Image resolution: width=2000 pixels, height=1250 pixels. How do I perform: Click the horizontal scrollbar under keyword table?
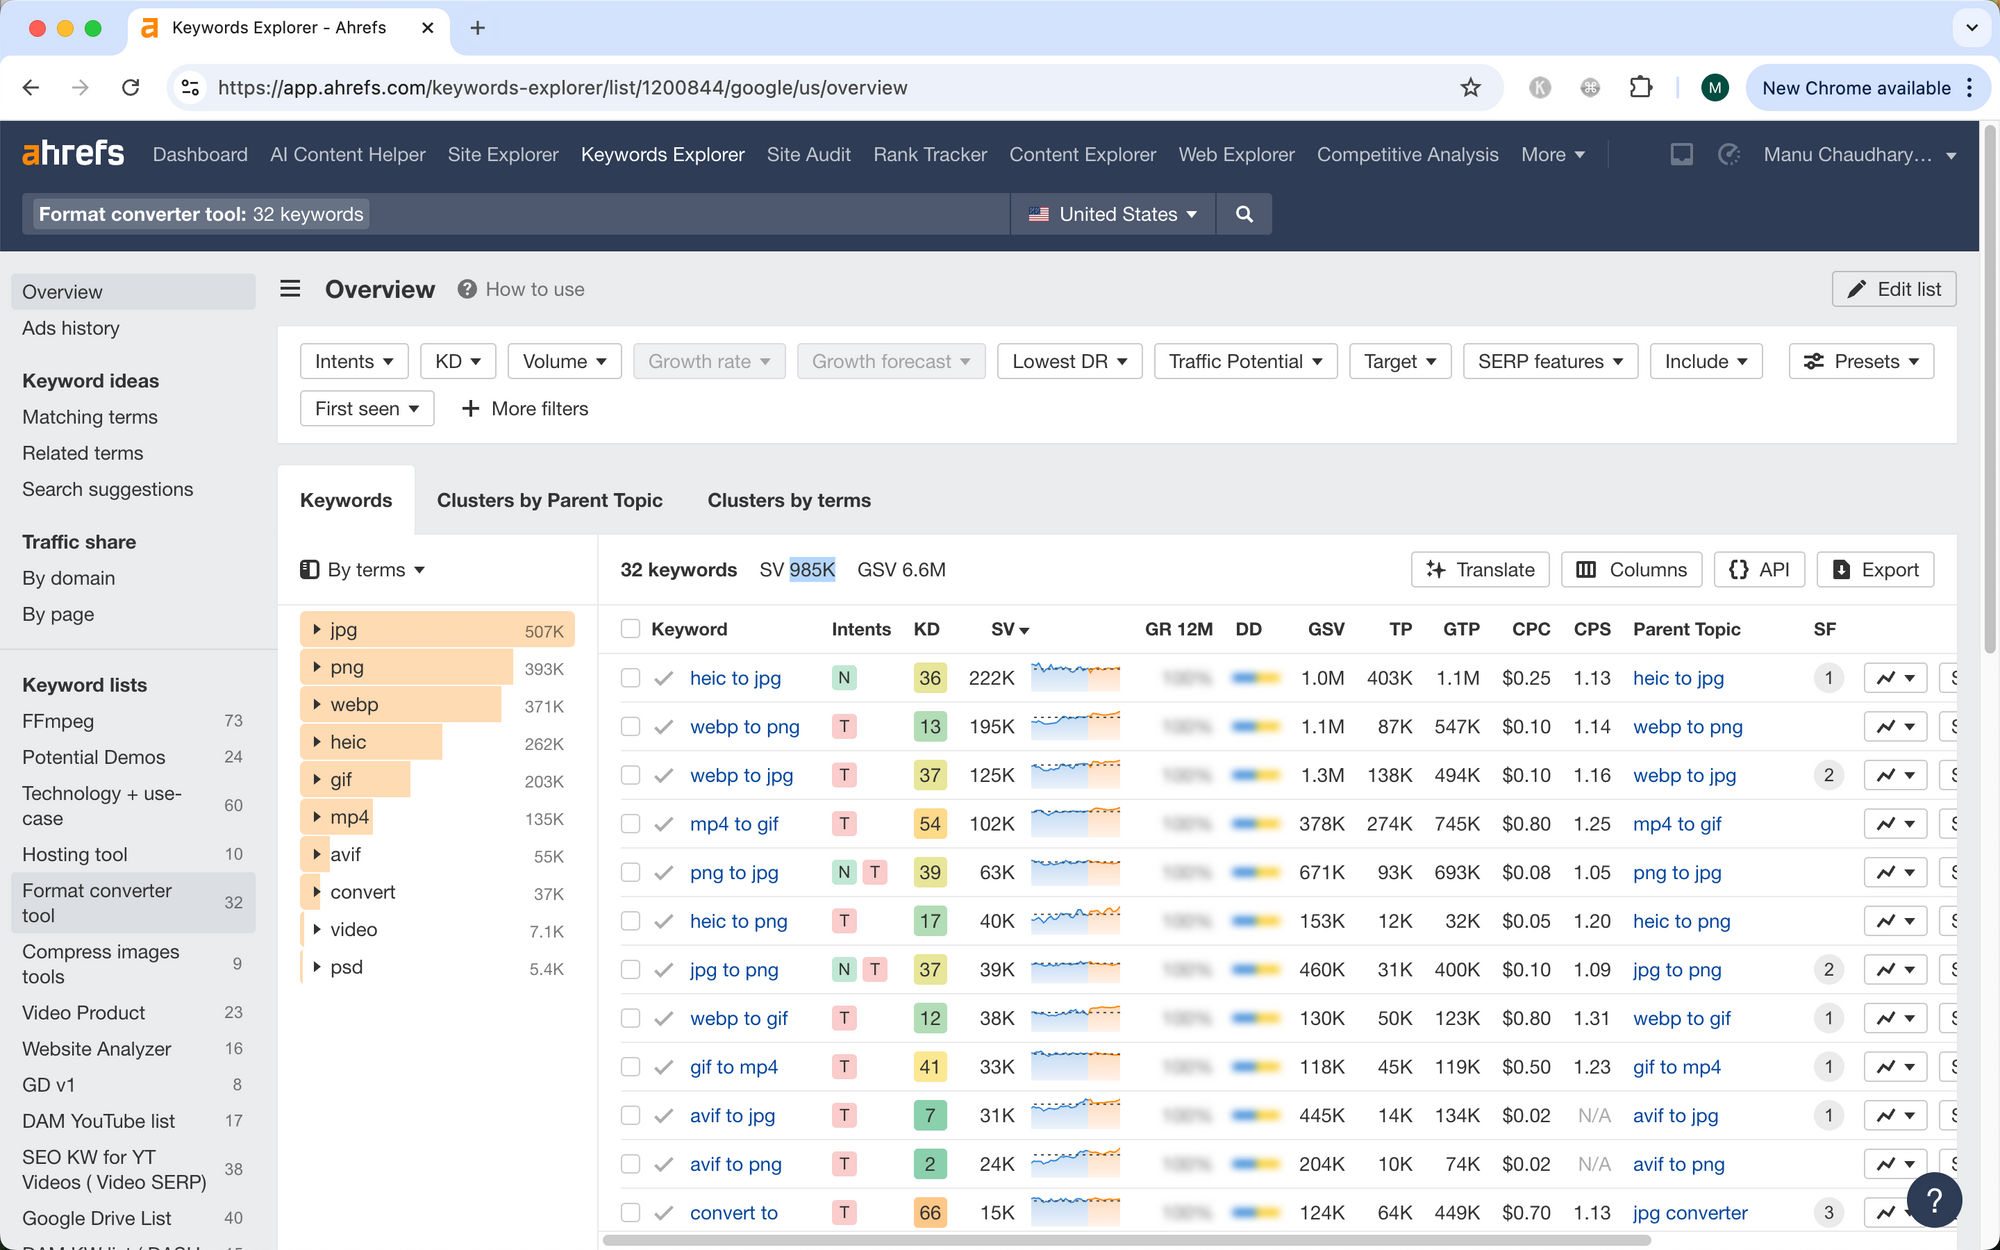[1125, 1240]
